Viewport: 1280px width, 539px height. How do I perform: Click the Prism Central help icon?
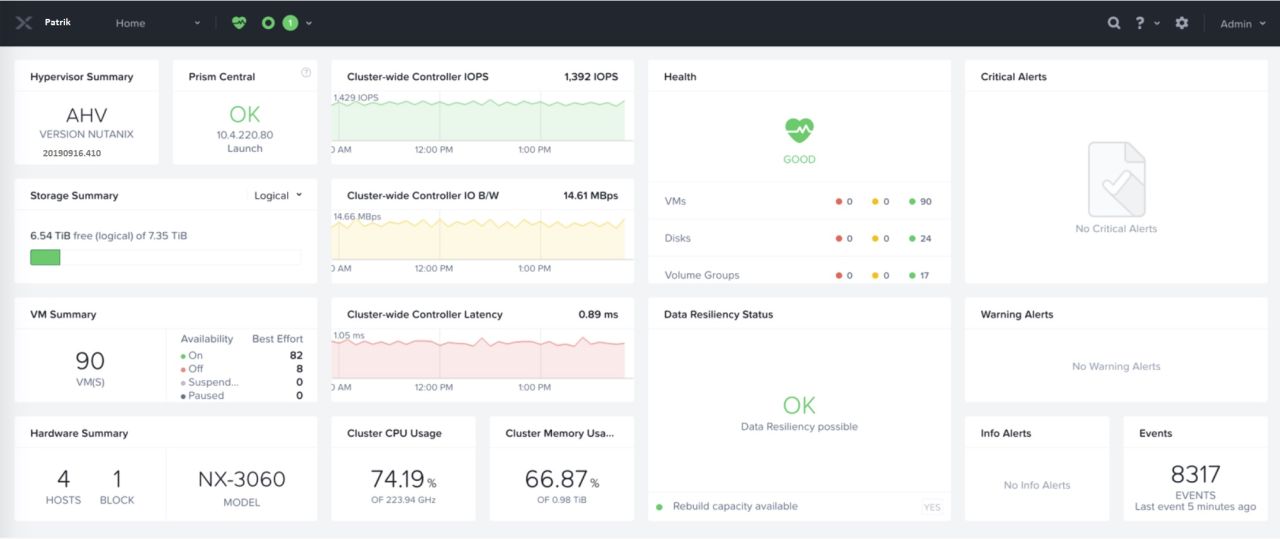pos(306,72)
